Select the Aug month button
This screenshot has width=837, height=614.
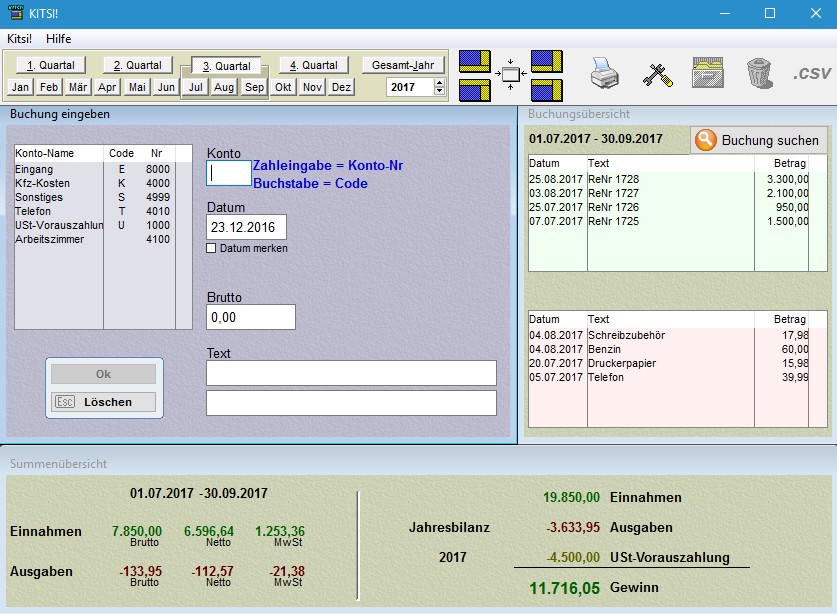click(x=224, y=87)
